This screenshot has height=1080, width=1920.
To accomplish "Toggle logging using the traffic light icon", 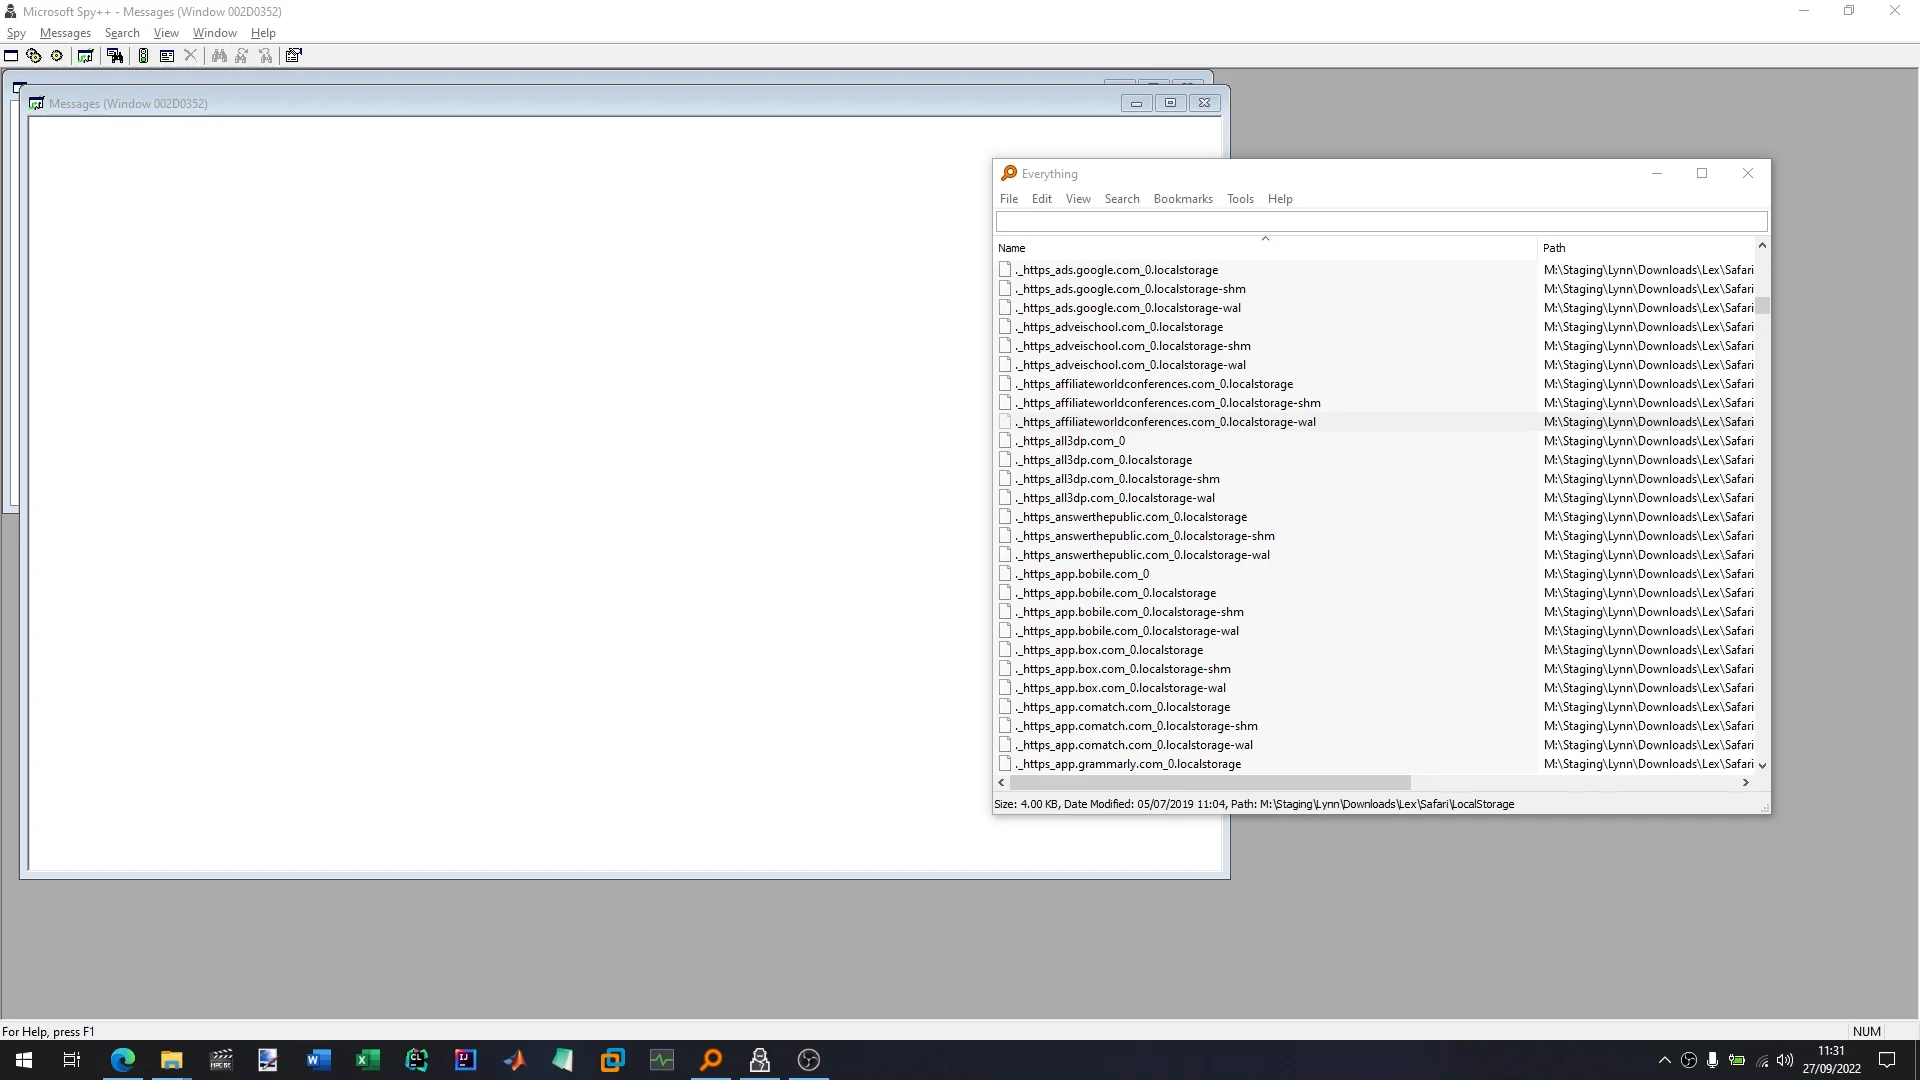I will (x=143, y=55).
